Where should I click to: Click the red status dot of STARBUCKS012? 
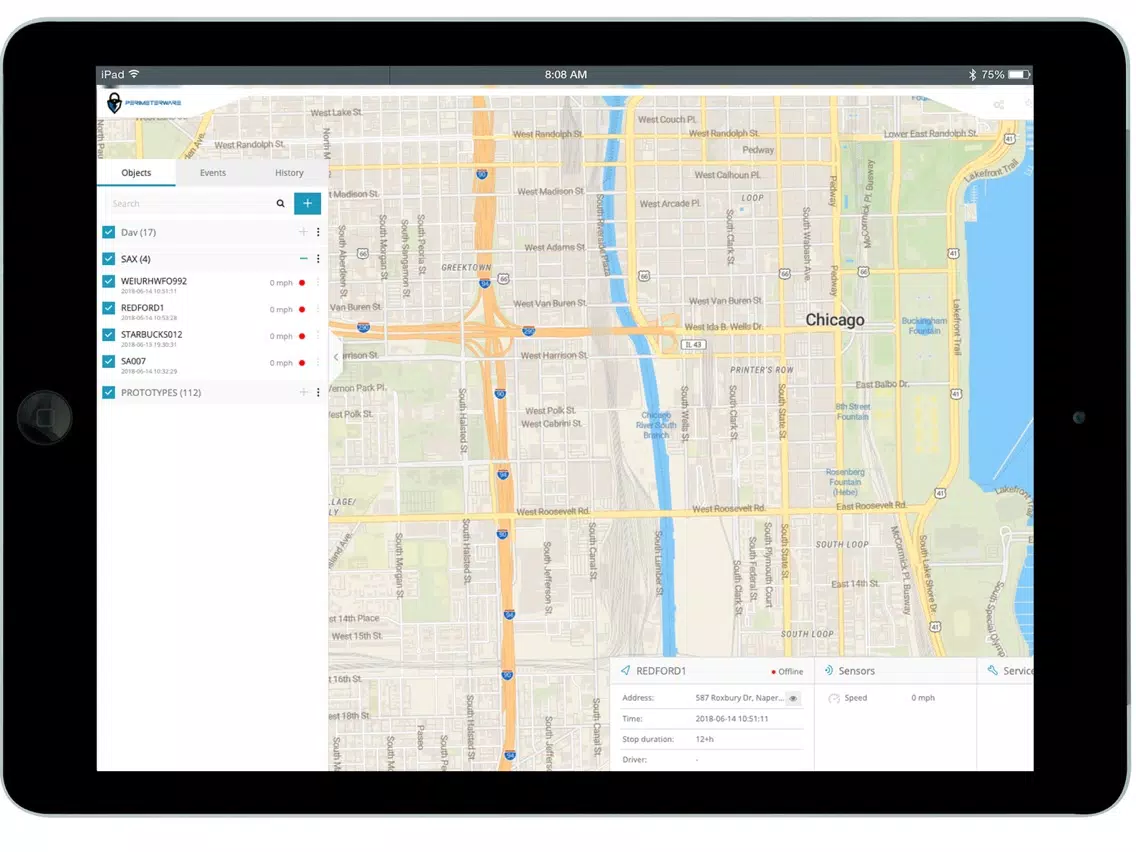[x=302, y=336]
